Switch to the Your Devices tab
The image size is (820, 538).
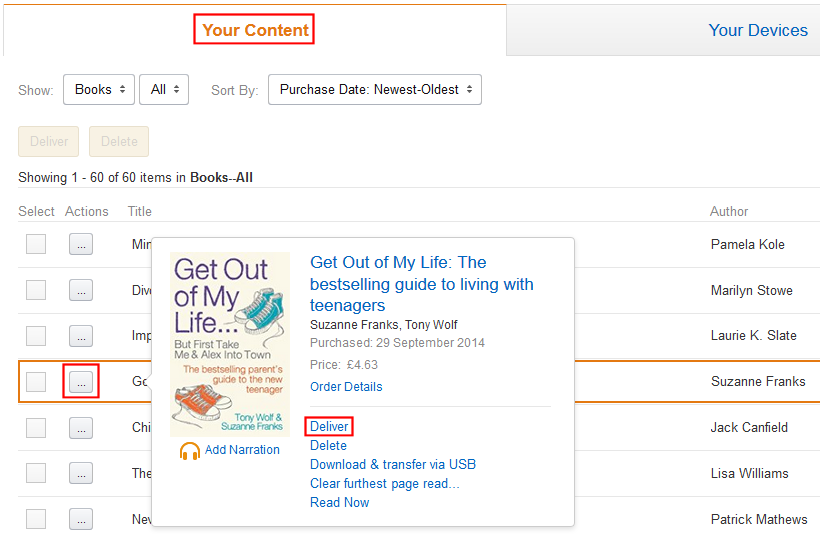[x=757, y=30]
